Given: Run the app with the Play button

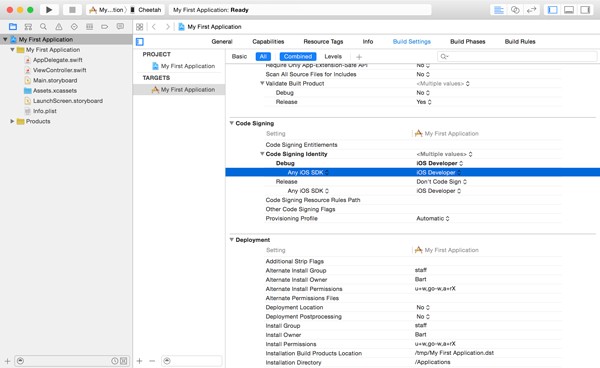Looking at the screenshot, I should pos(49,10).
